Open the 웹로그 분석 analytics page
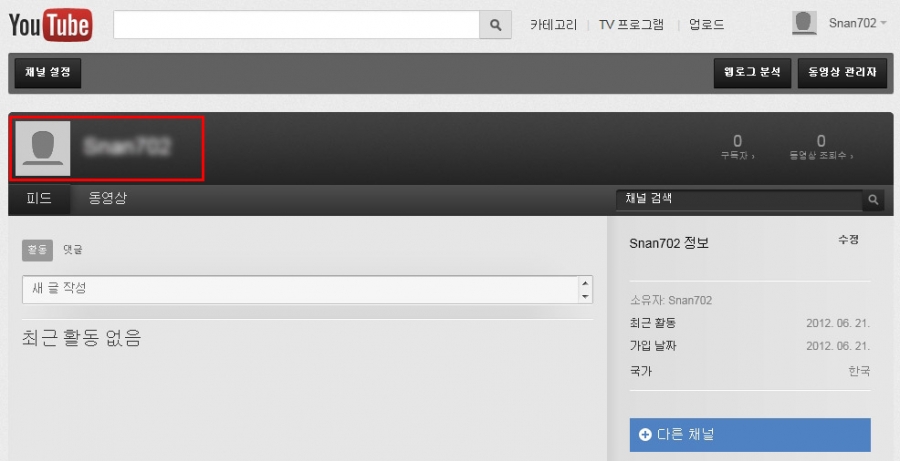 (752, 72)
